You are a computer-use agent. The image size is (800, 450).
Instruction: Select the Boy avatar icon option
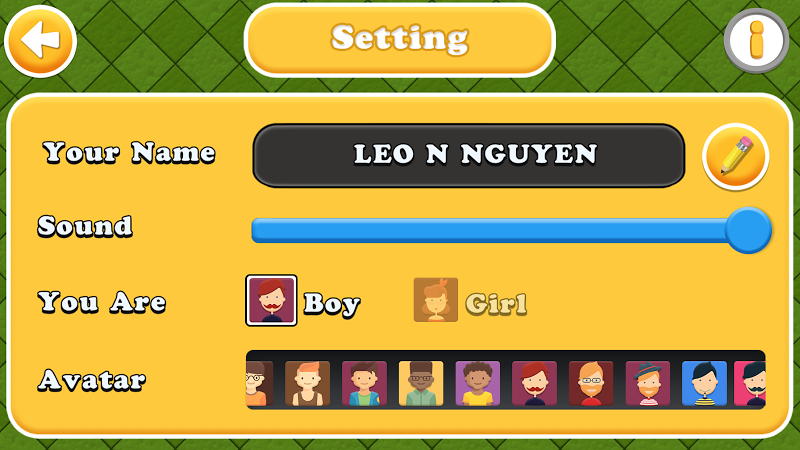tap(271, 301)
